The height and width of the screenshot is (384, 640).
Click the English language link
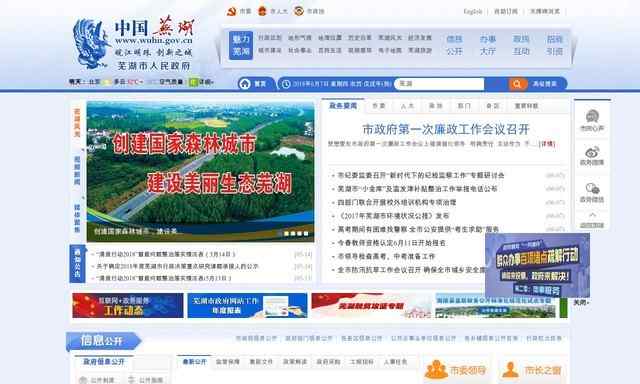(473, 11)
